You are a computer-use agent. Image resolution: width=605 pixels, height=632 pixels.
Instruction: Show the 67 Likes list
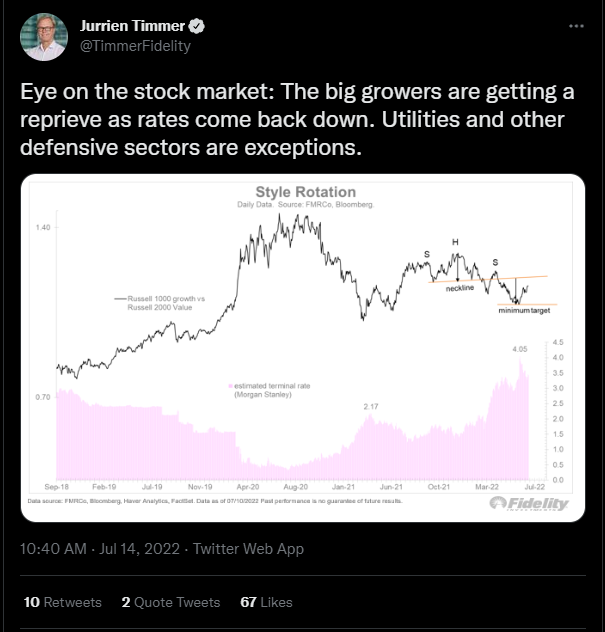click(x=265, y=602)
